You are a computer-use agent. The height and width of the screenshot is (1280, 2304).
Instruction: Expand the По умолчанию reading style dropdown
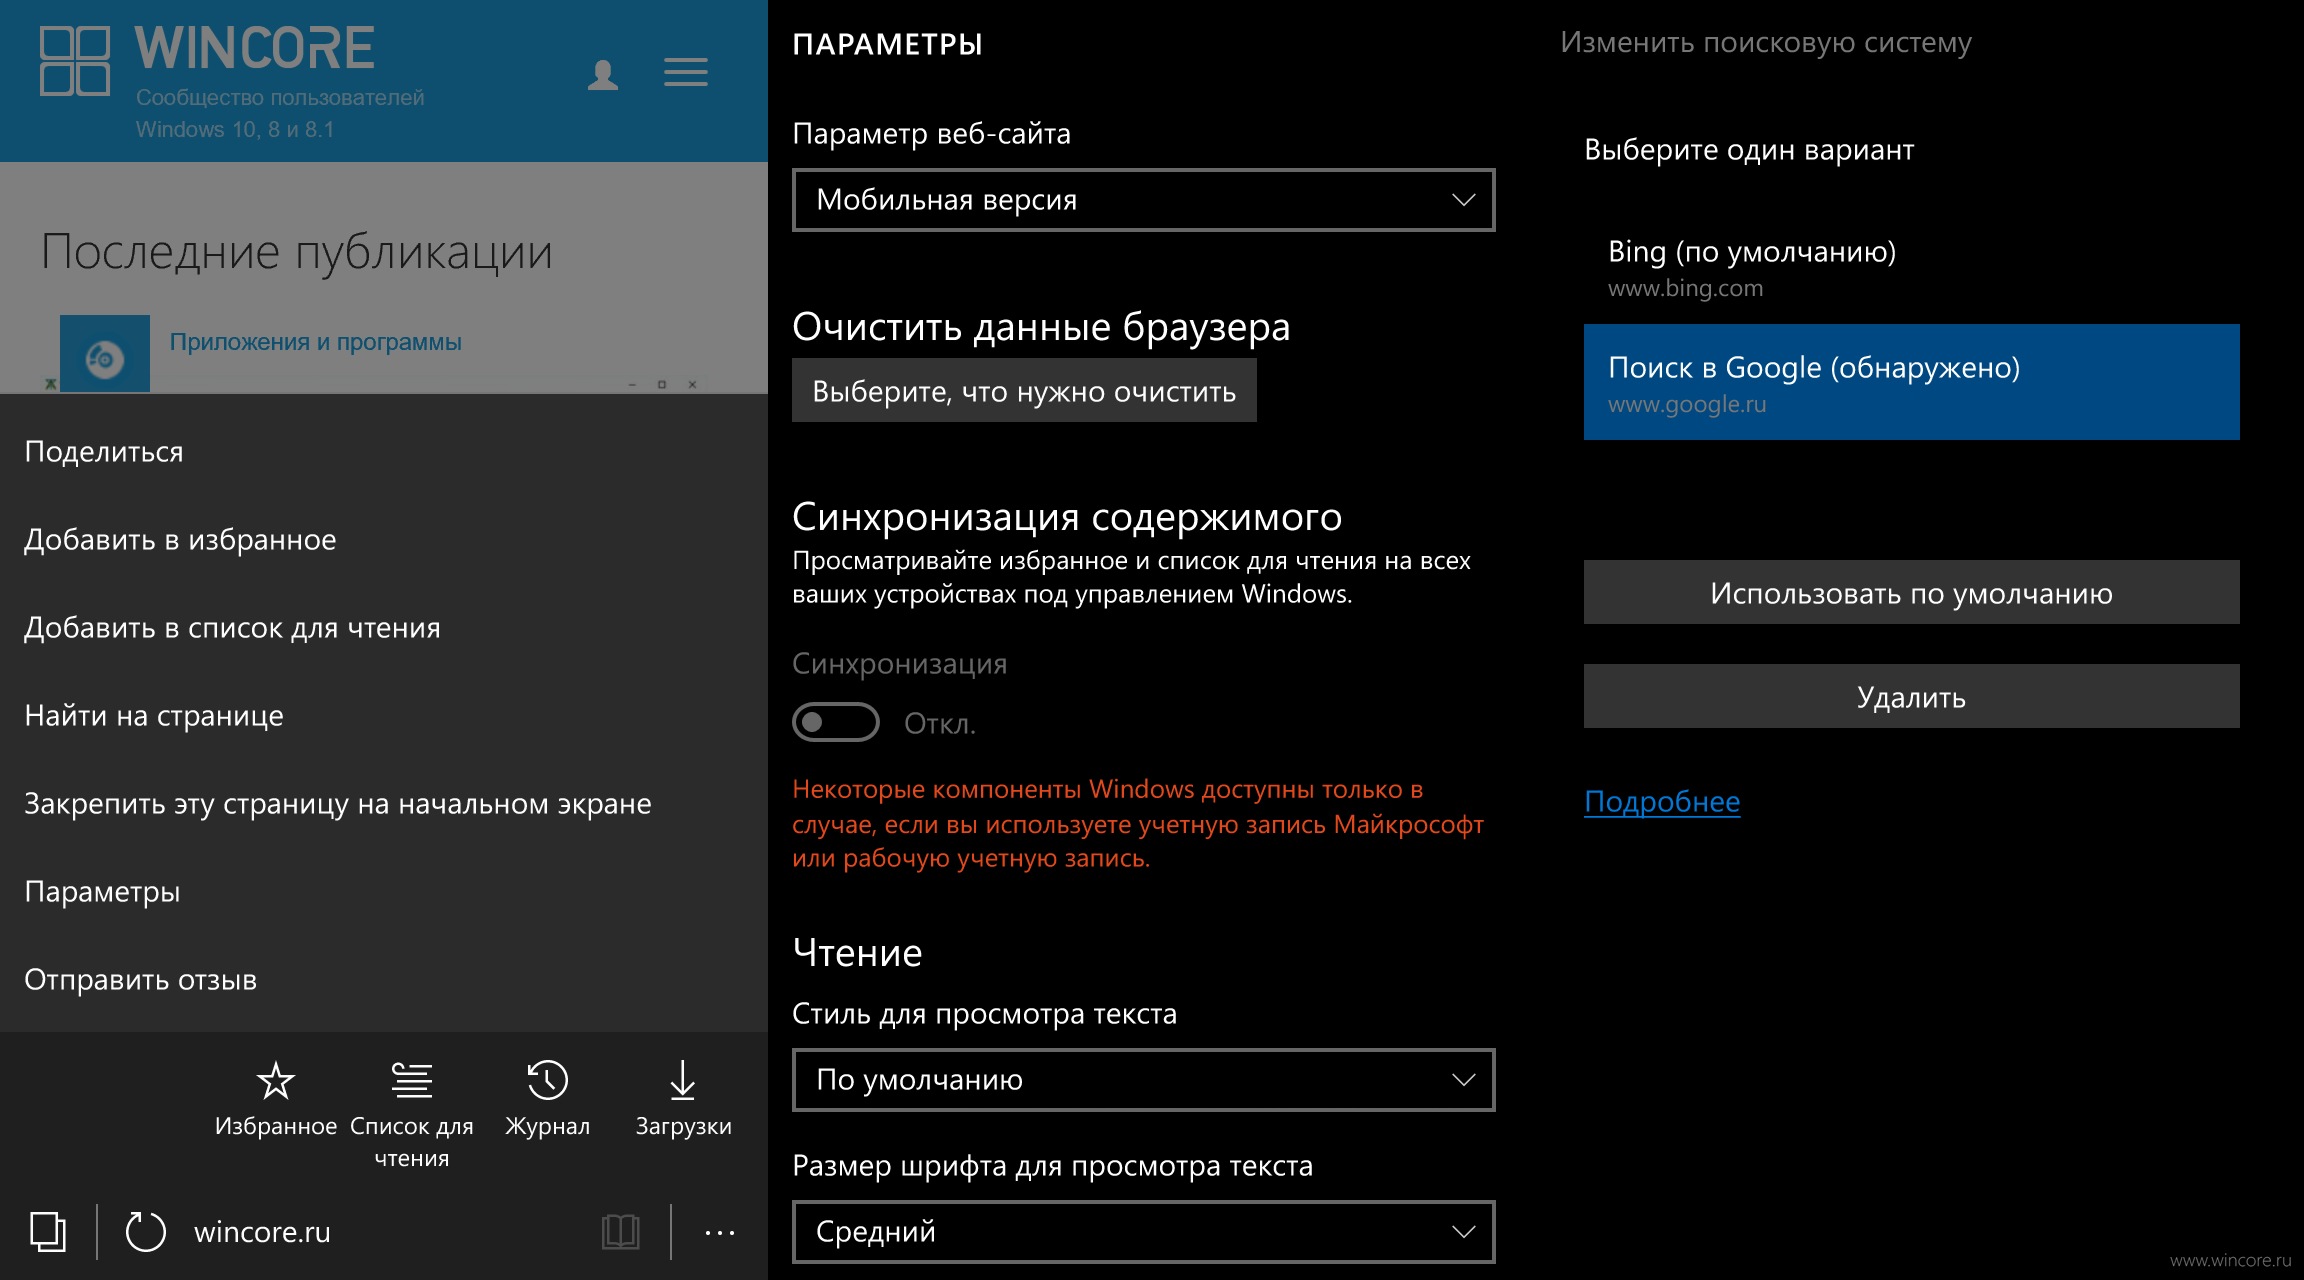pos(1144,1080)
